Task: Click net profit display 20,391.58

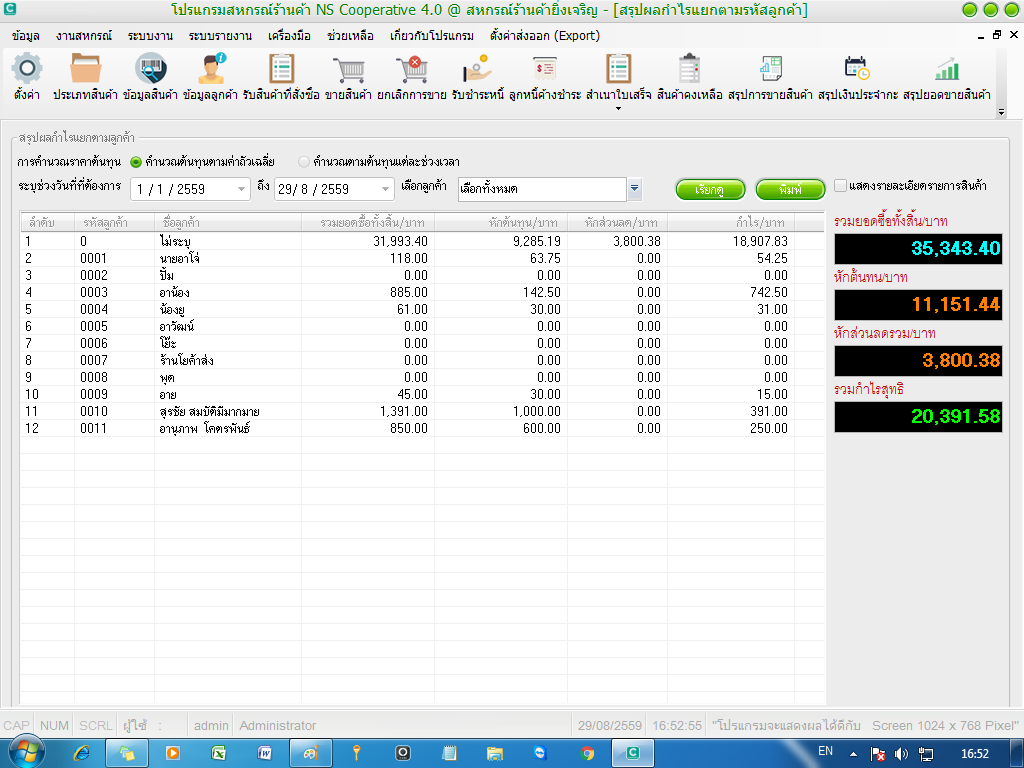Action: (918, 416)
